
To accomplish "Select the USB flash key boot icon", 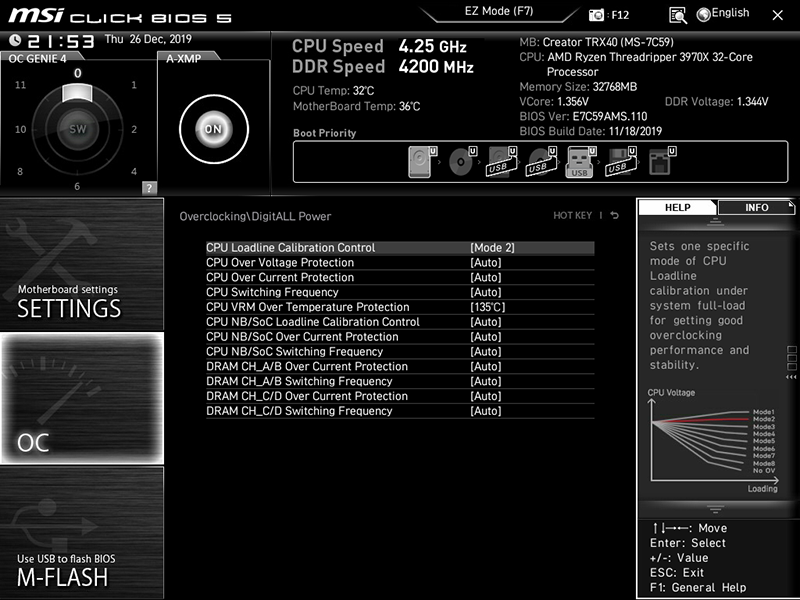I will (581, 162).
